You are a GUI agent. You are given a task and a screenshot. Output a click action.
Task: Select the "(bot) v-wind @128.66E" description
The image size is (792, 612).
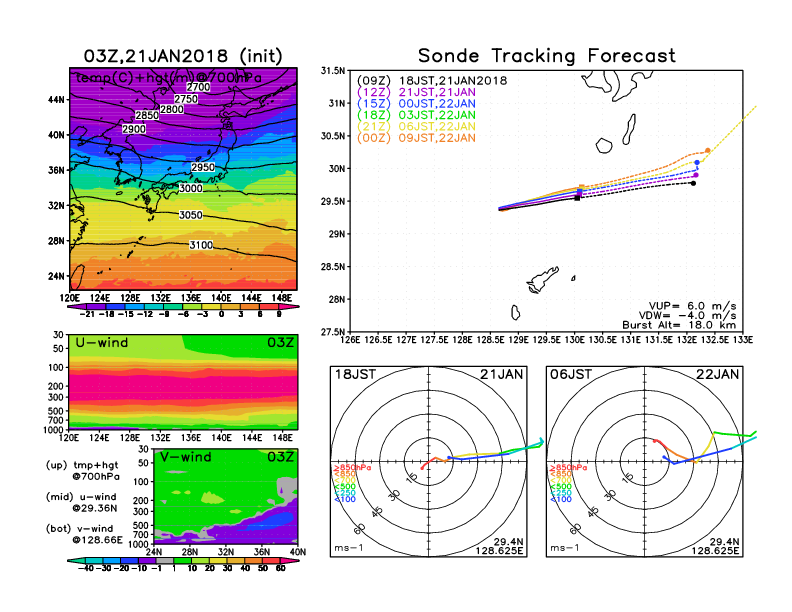coord(84,534)
